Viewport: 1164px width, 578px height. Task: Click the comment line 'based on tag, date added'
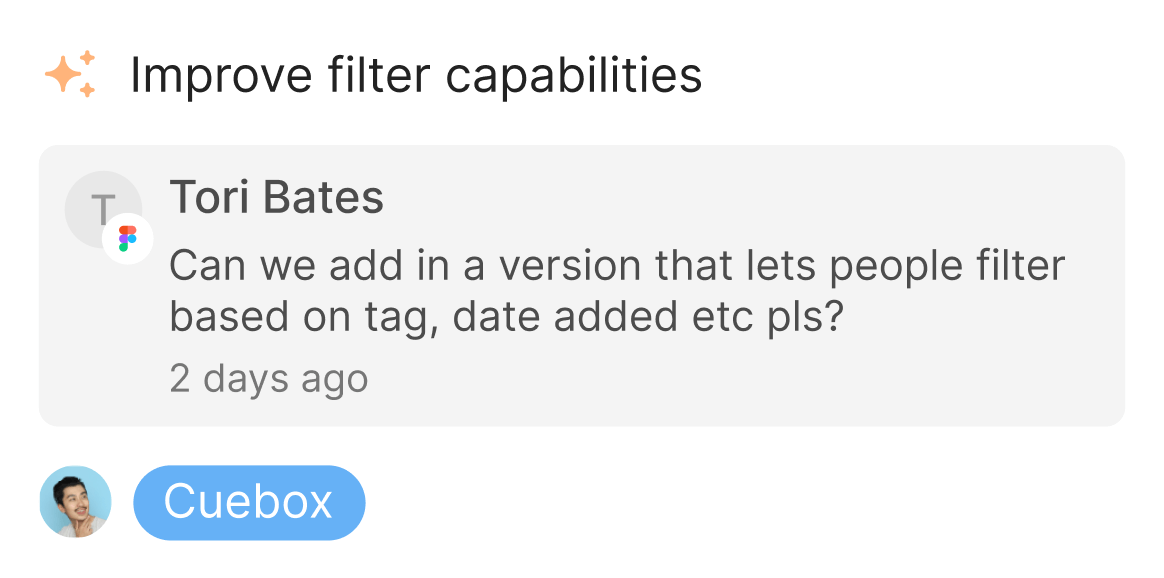click(x=506, y=317)
